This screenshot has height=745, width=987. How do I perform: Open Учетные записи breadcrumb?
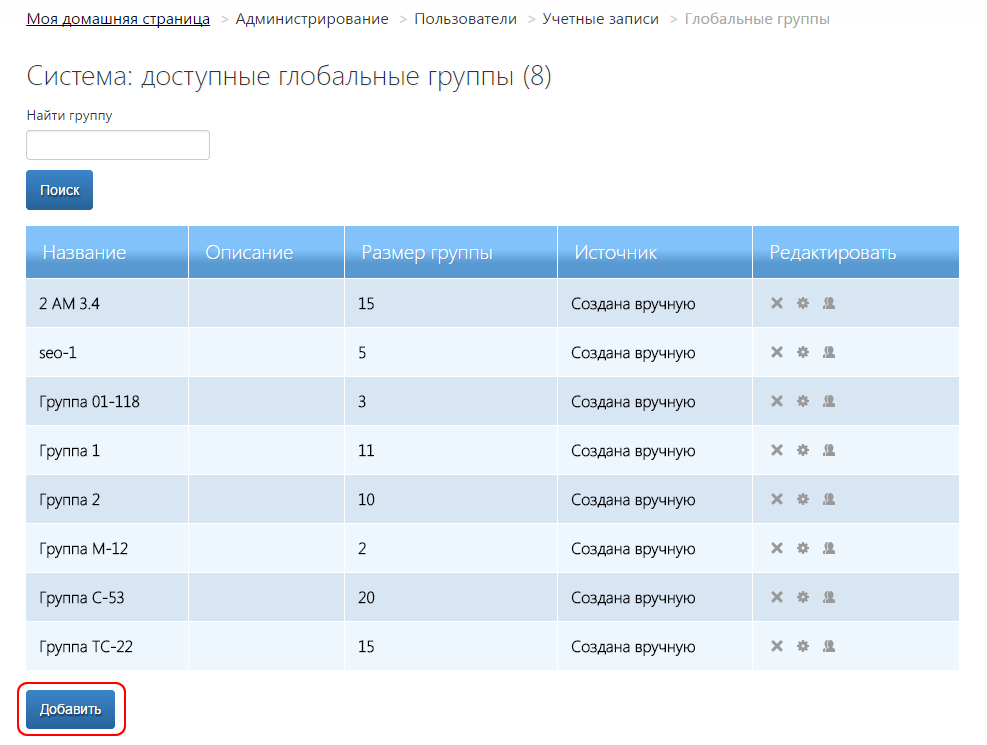(600, 19)
